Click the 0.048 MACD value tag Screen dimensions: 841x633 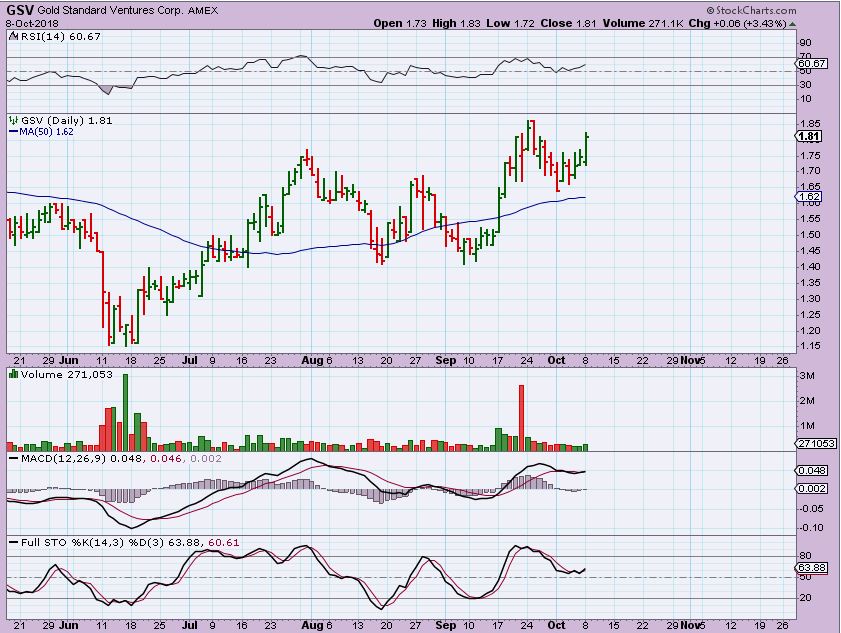pos(812,470)
